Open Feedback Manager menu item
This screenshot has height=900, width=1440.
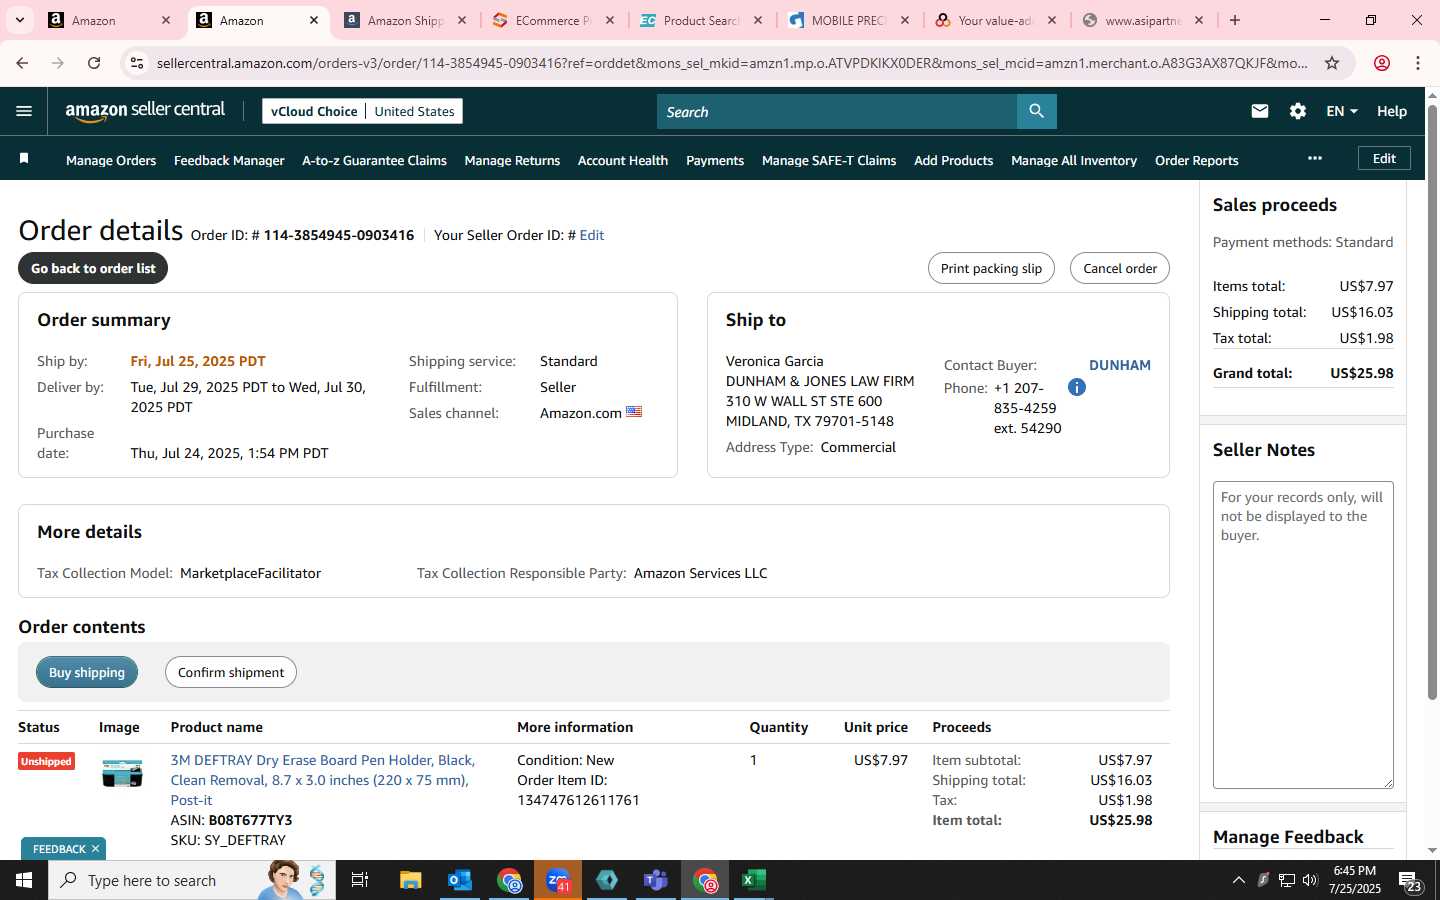coord(229,160)
